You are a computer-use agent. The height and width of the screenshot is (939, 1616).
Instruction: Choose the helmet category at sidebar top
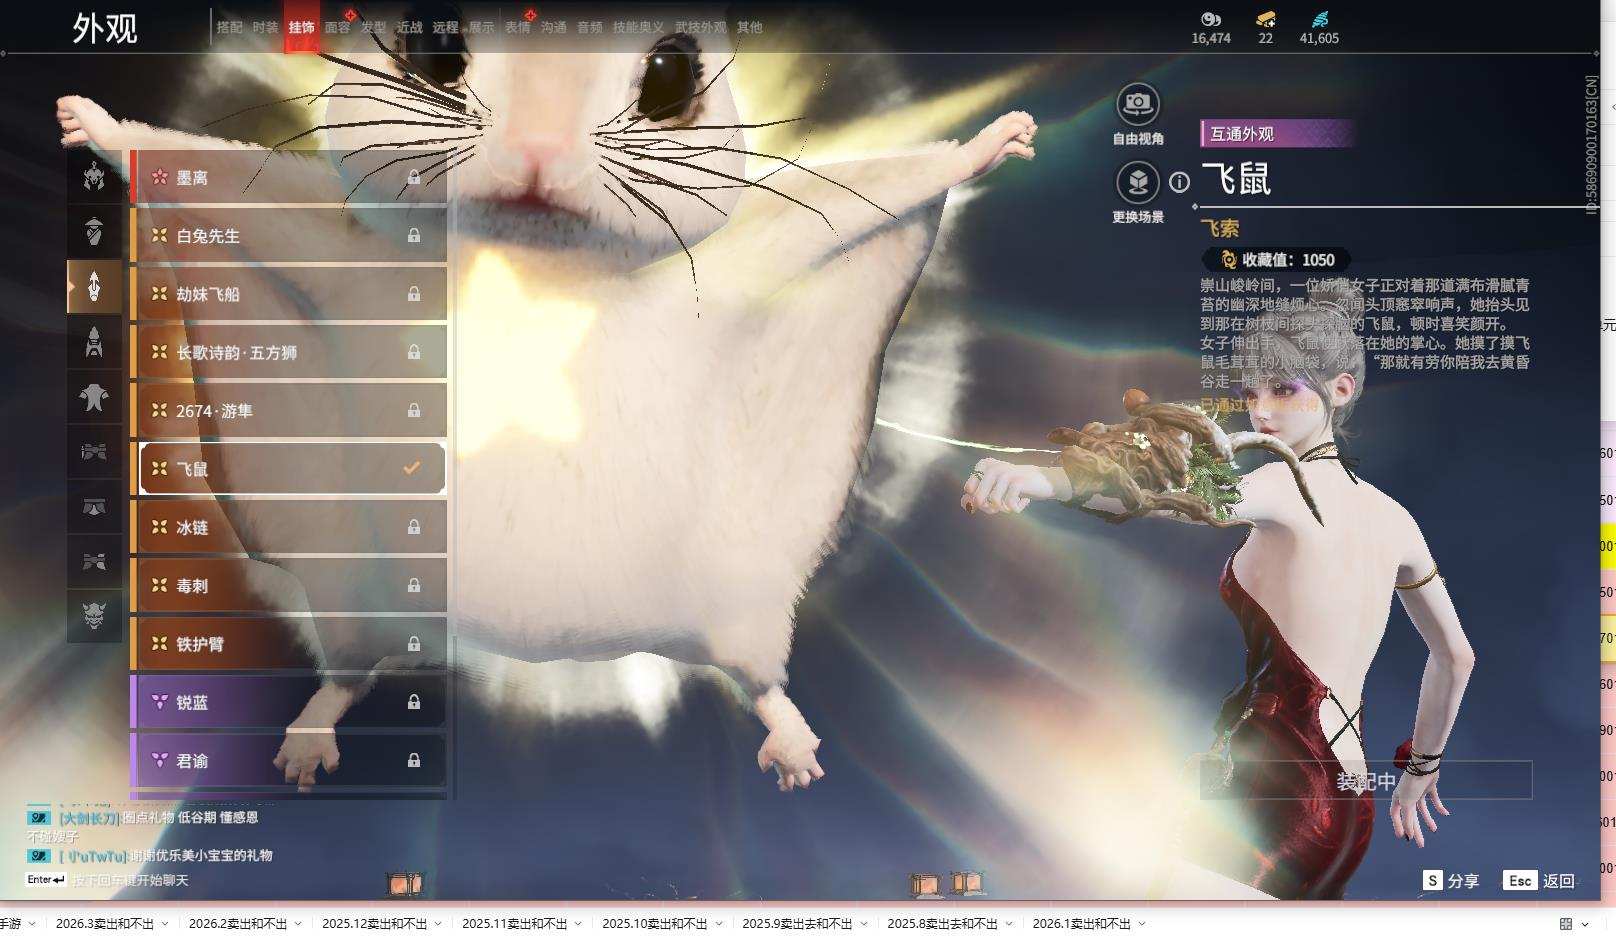click(94, 176)
